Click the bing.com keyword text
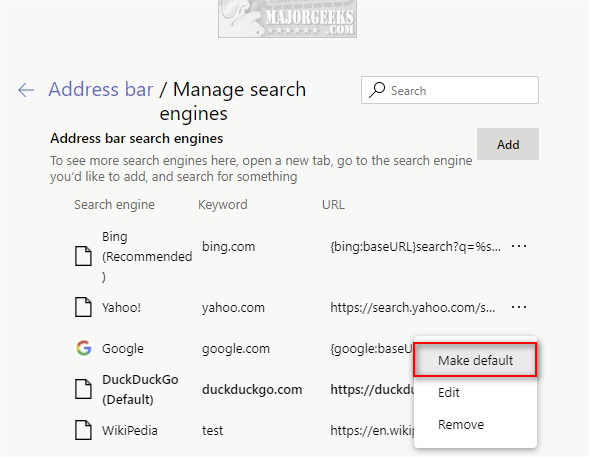The width and height of the screenshot is (589, 457). (x=228, y=247)
